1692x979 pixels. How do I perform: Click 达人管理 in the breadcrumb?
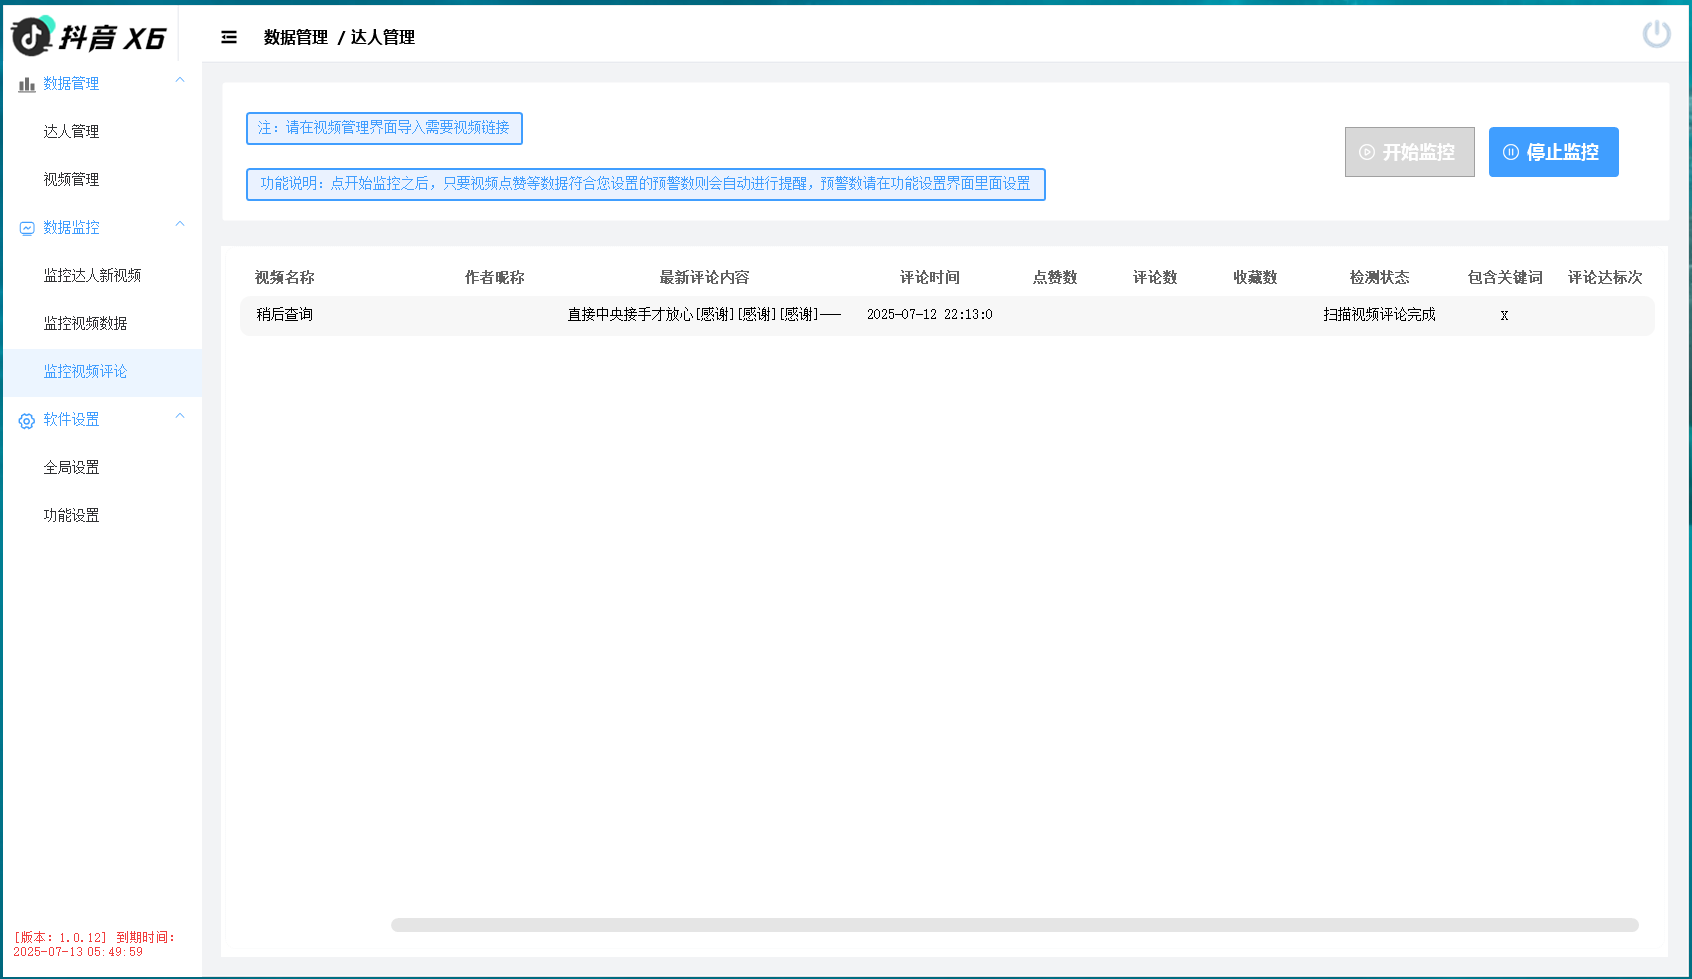383,37
